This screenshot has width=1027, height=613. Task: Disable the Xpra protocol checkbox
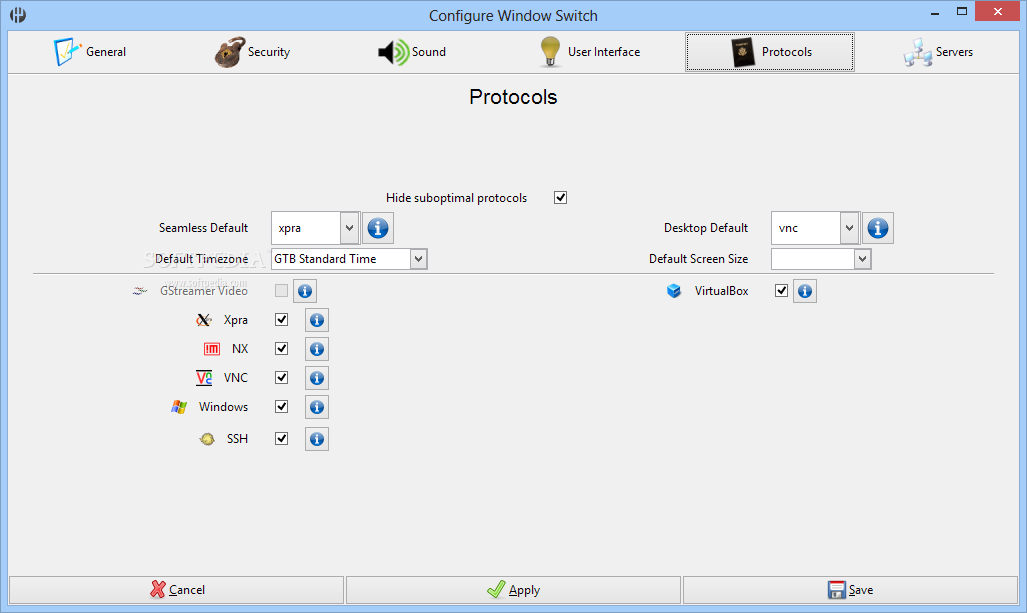click(x=282, y=320)
